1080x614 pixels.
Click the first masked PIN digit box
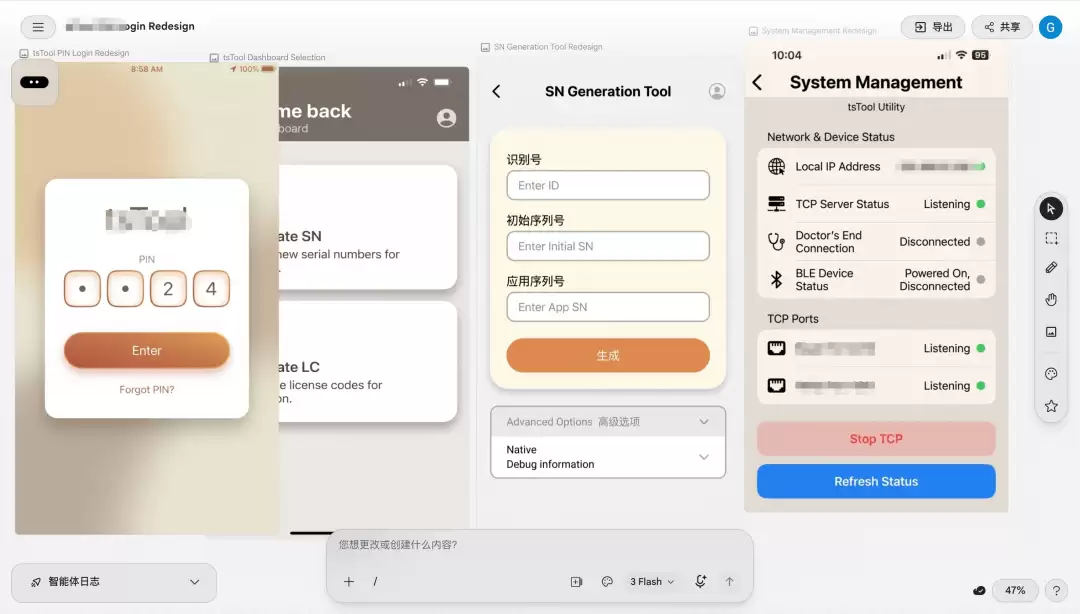82,289
